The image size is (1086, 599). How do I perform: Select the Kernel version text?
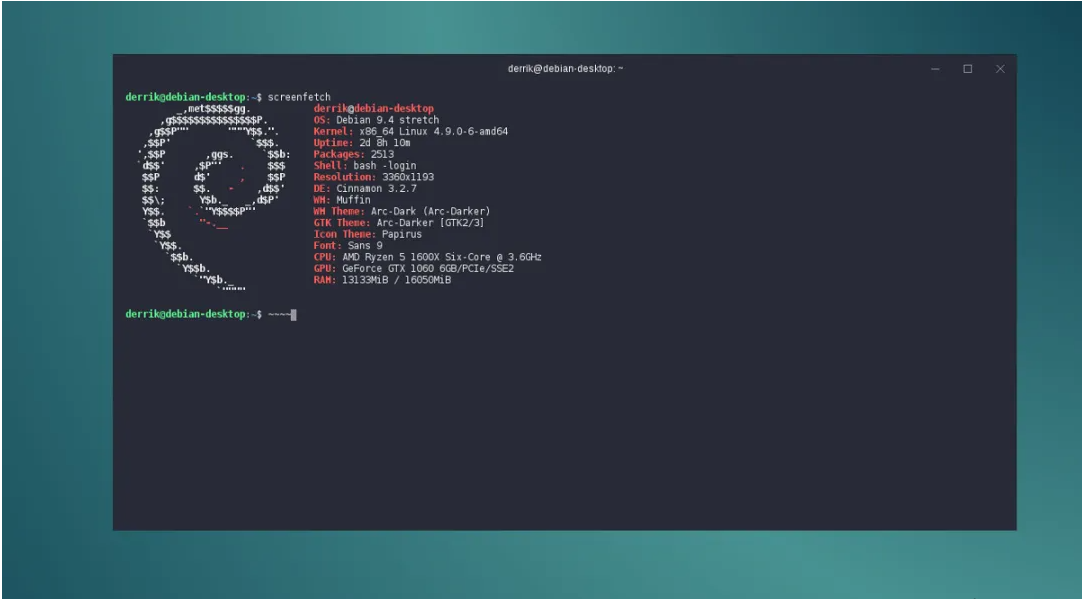[x=410, y=131]
